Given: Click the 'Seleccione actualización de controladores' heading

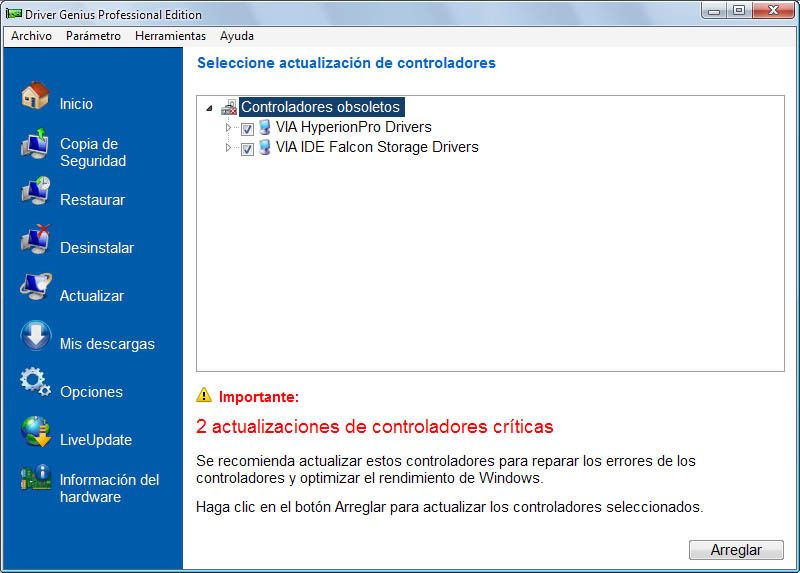Looking at the screenshot, I should point(346,63).
